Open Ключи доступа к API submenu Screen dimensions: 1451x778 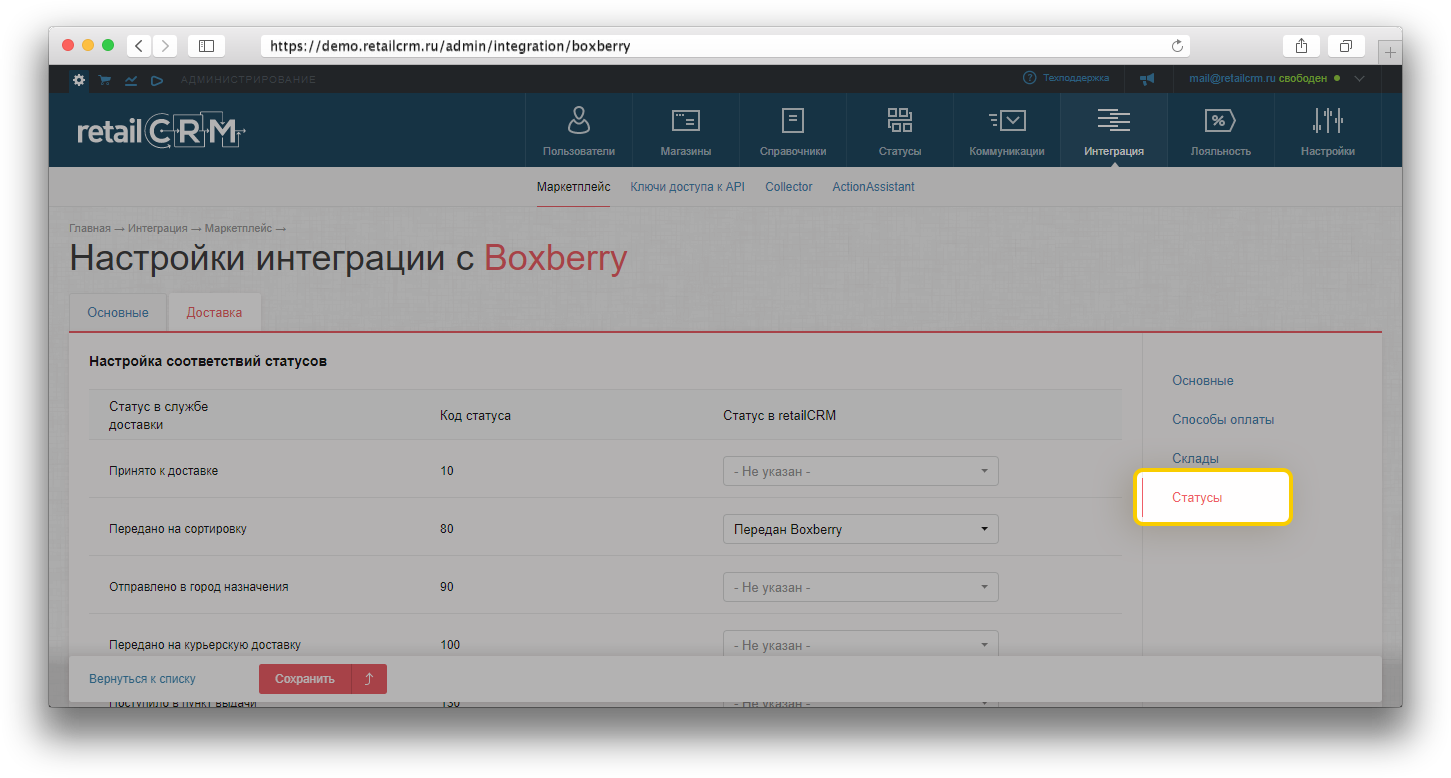point(687,187)
